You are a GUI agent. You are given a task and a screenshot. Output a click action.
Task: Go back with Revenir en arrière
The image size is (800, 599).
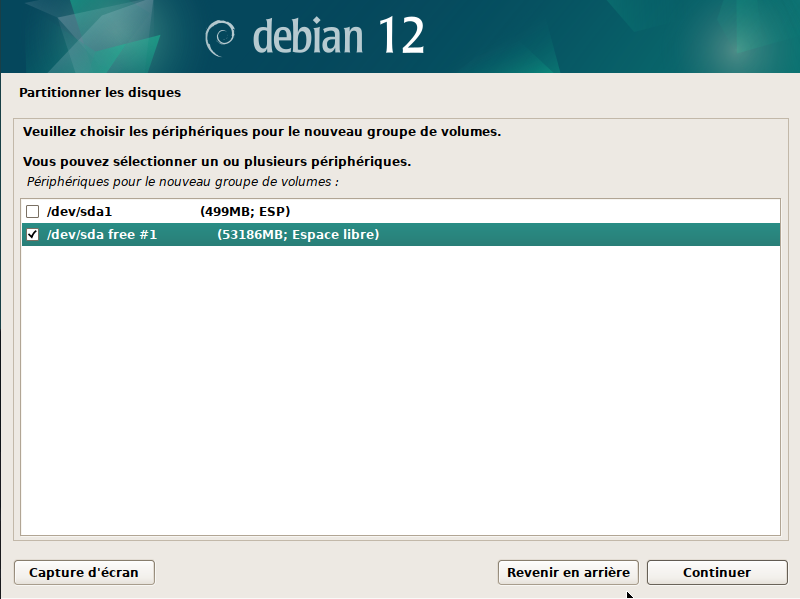pyautogui.click(x=568, y=572)
